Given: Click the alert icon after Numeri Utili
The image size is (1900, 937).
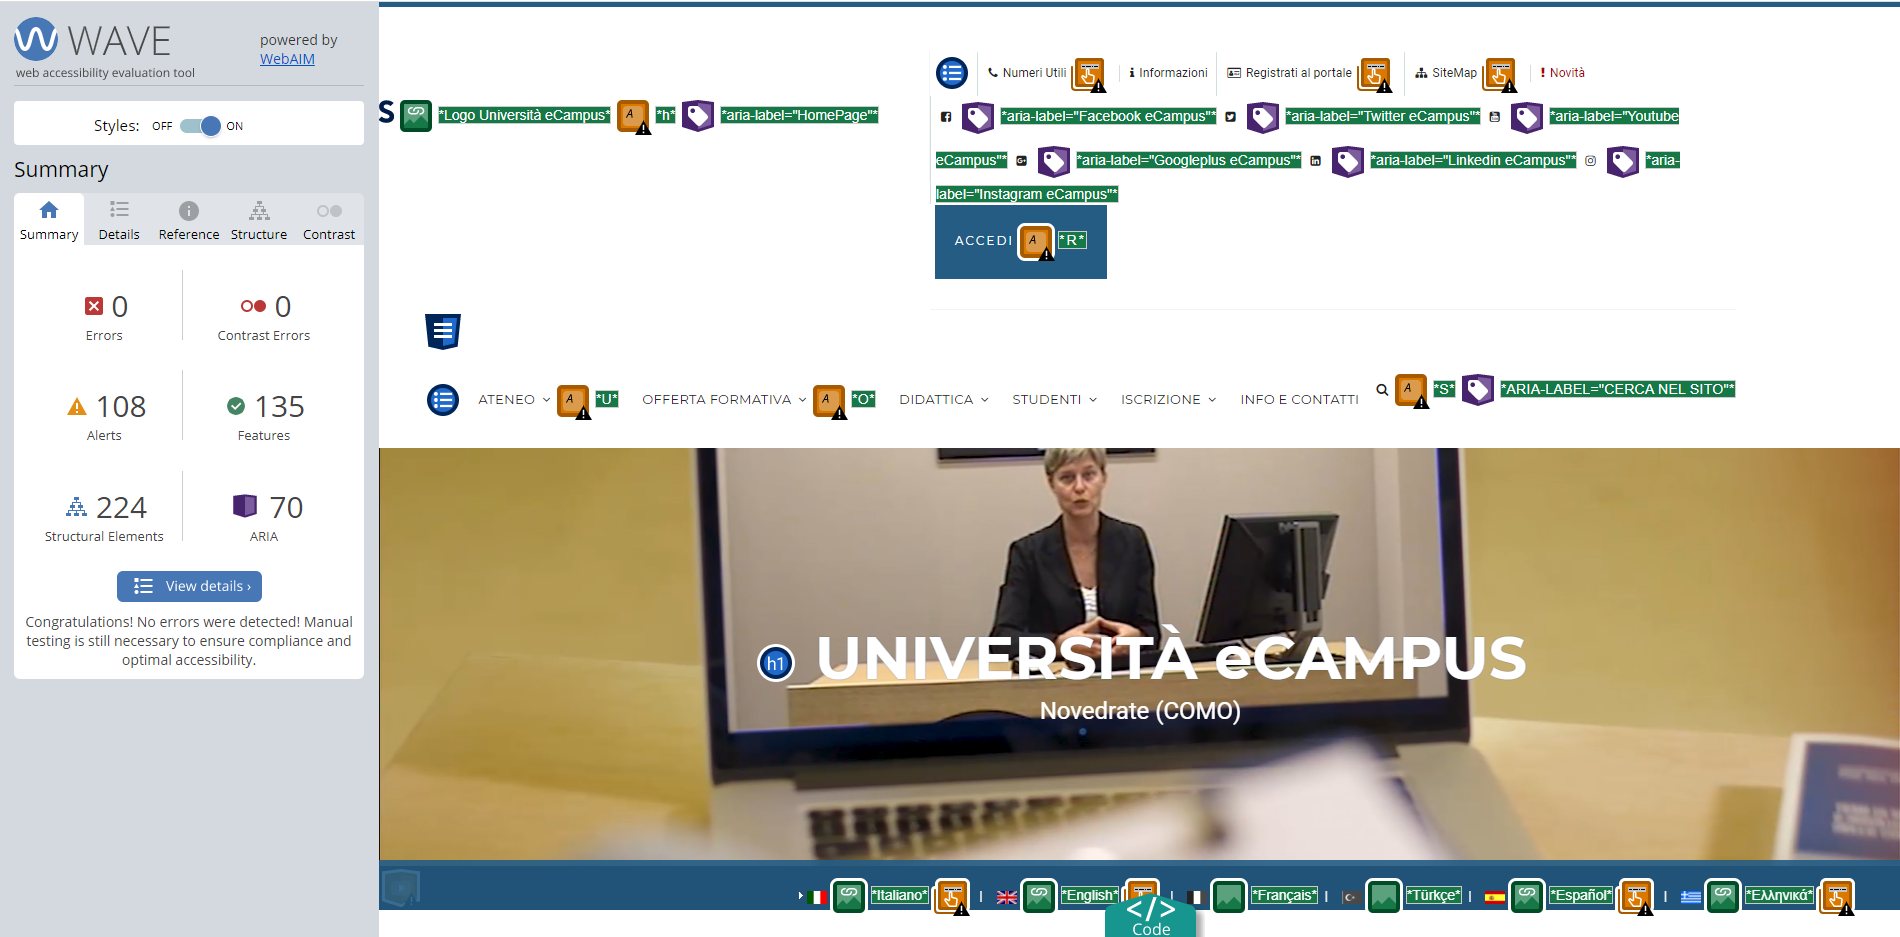Looking at the screenshot, I should (x=1089, y=74).
